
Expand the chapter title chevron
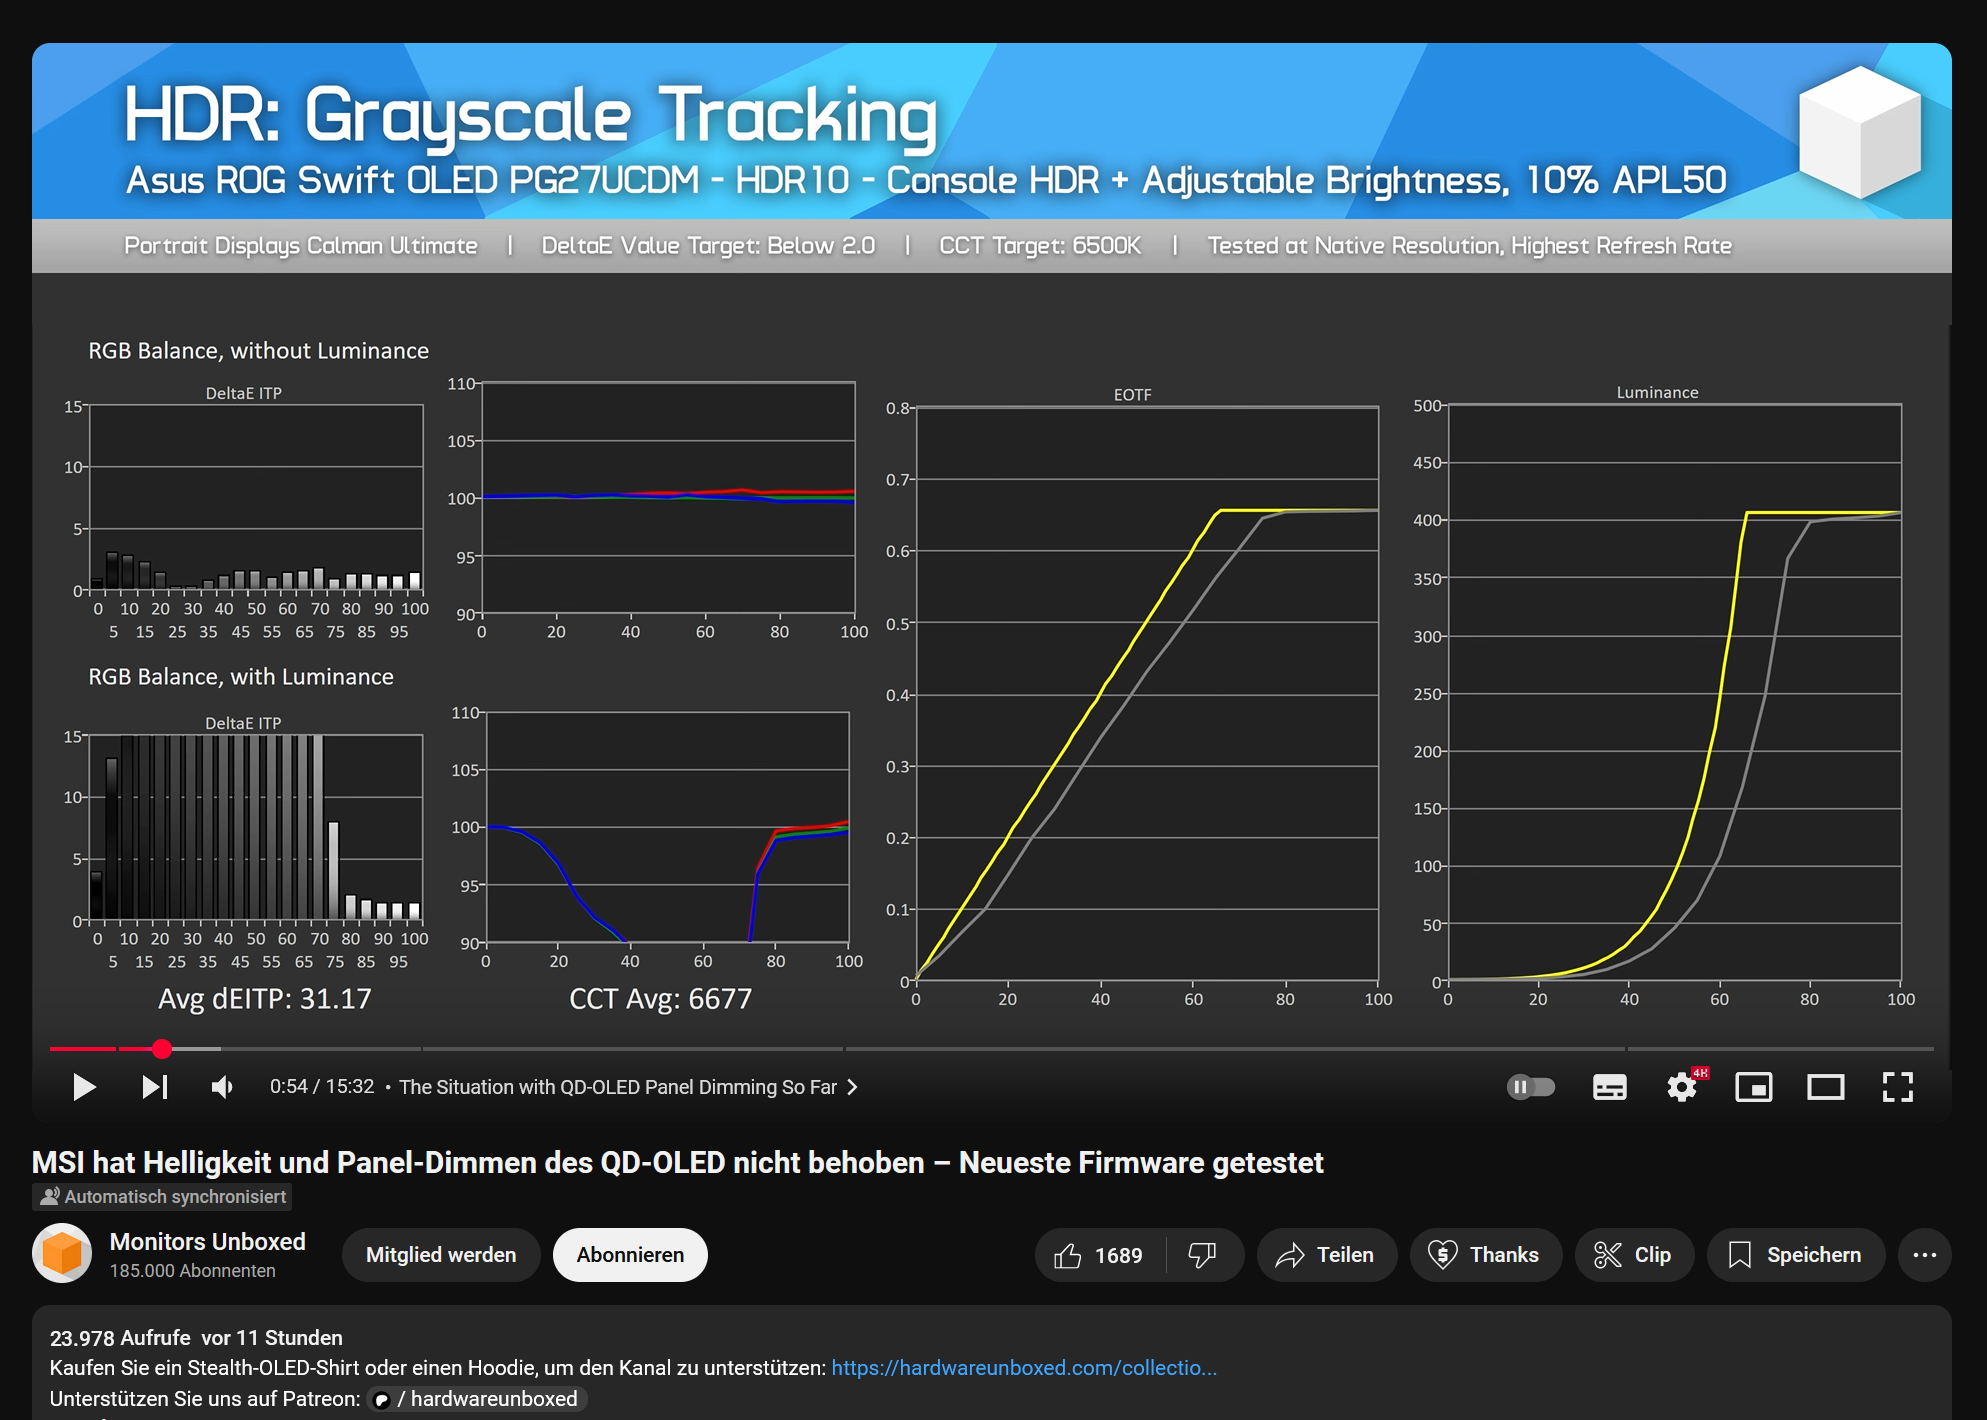click(852, 1087)
